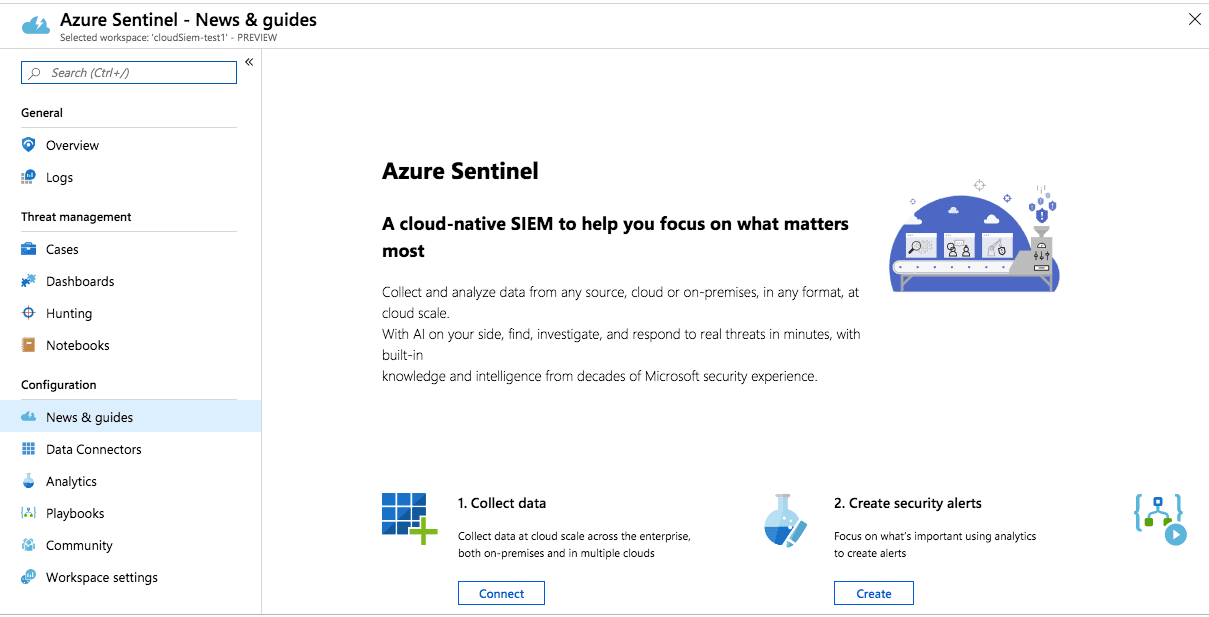Image resolution: width=1209 pixels, height=617 pixels.
Task: Click the Analytics flask icon
Action: (x=28, y=481)
